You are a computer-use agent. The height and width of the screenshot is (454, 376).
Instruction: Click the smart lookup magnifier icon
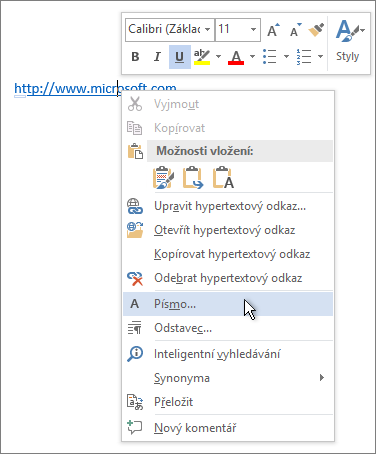[x=135, y=354]
